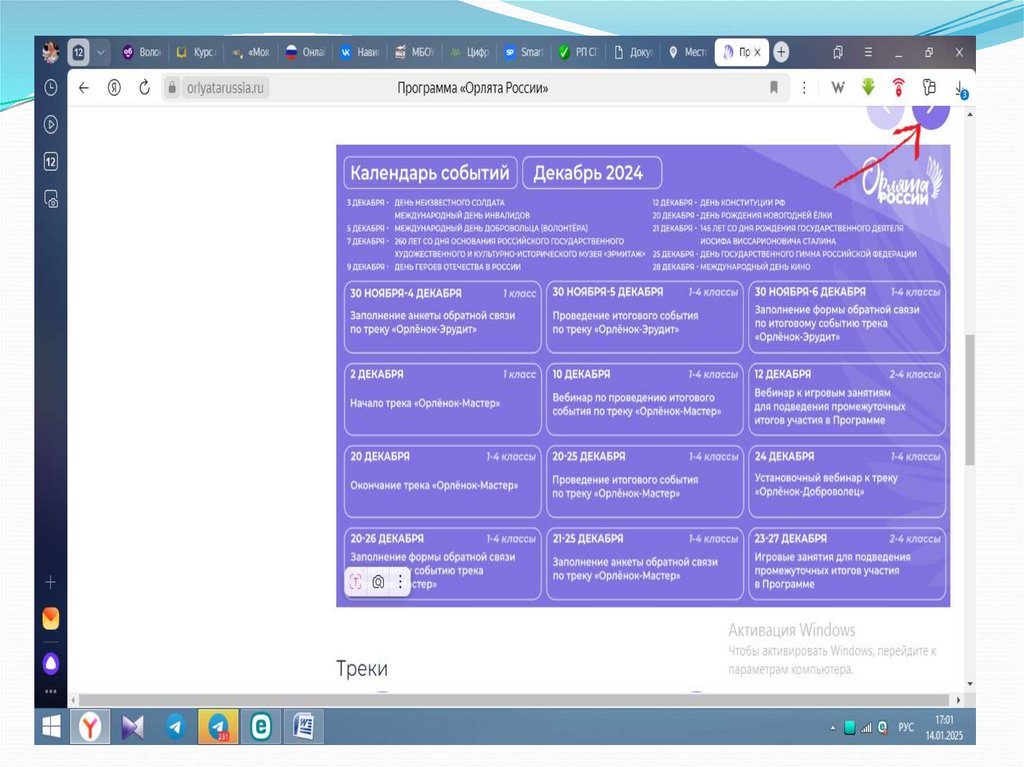The image size is (1024, 767).
Task: Click the orlyatarussia.ru address field
Action: tap(225, 88)
